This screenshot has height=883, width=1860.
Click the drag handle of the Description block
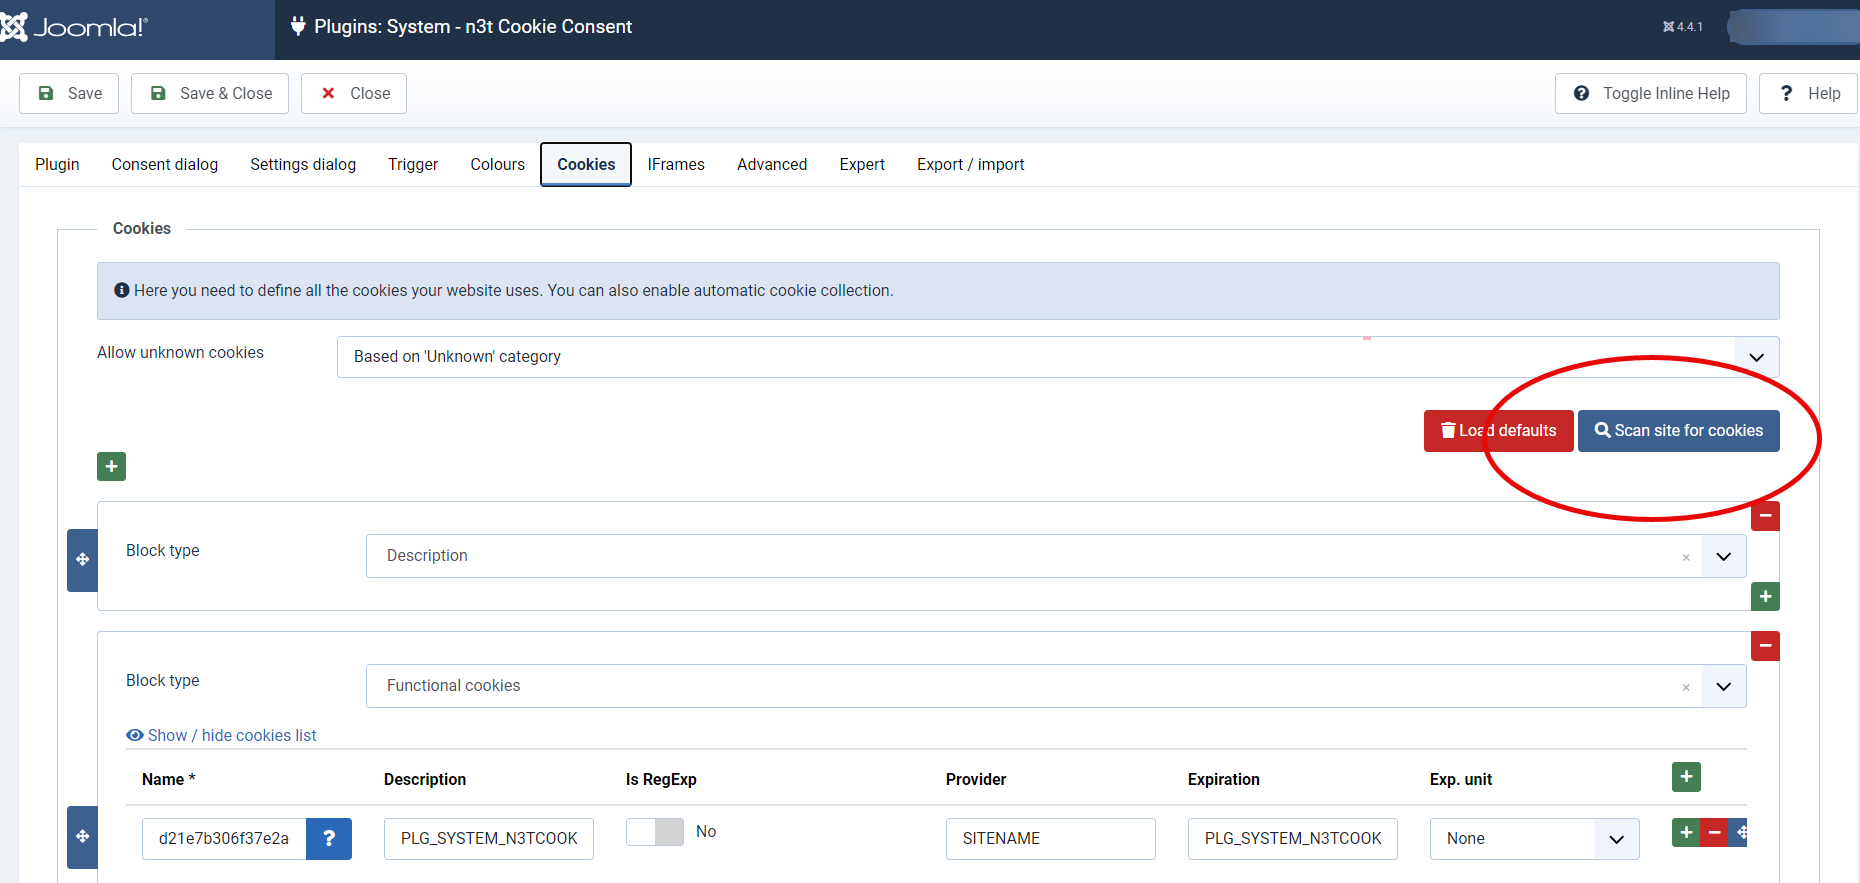pyautogui.click(x=82, y=560)
